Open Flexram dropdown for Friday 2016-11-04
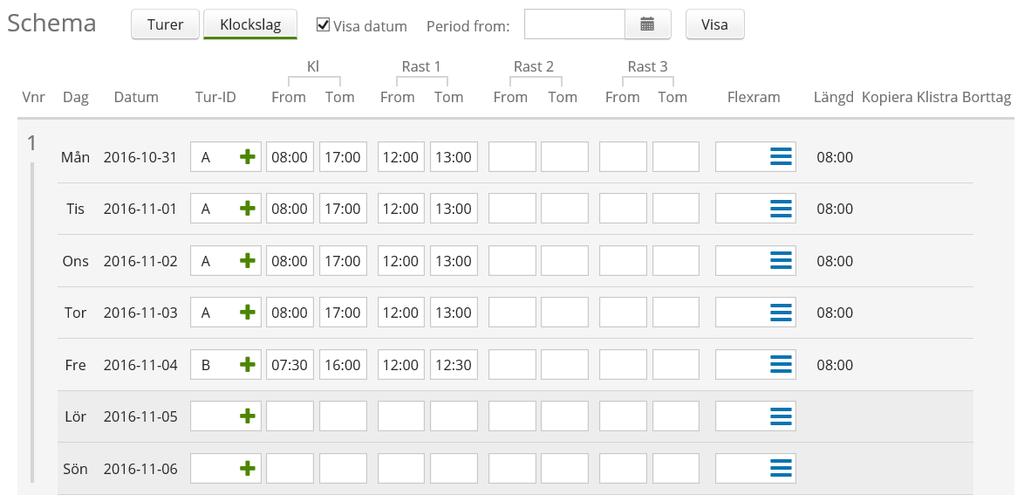1024x502 pixels. [781, 365]
